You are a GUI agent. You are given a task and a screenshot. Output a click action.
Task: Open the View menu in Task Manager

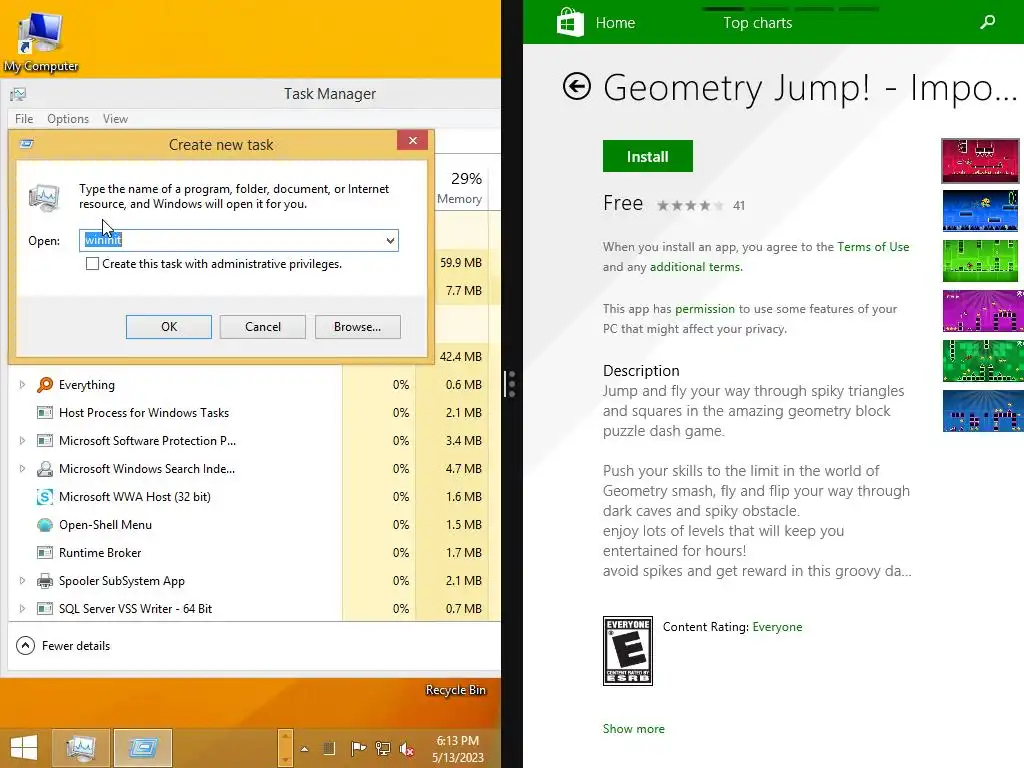[x=115, y=119]
